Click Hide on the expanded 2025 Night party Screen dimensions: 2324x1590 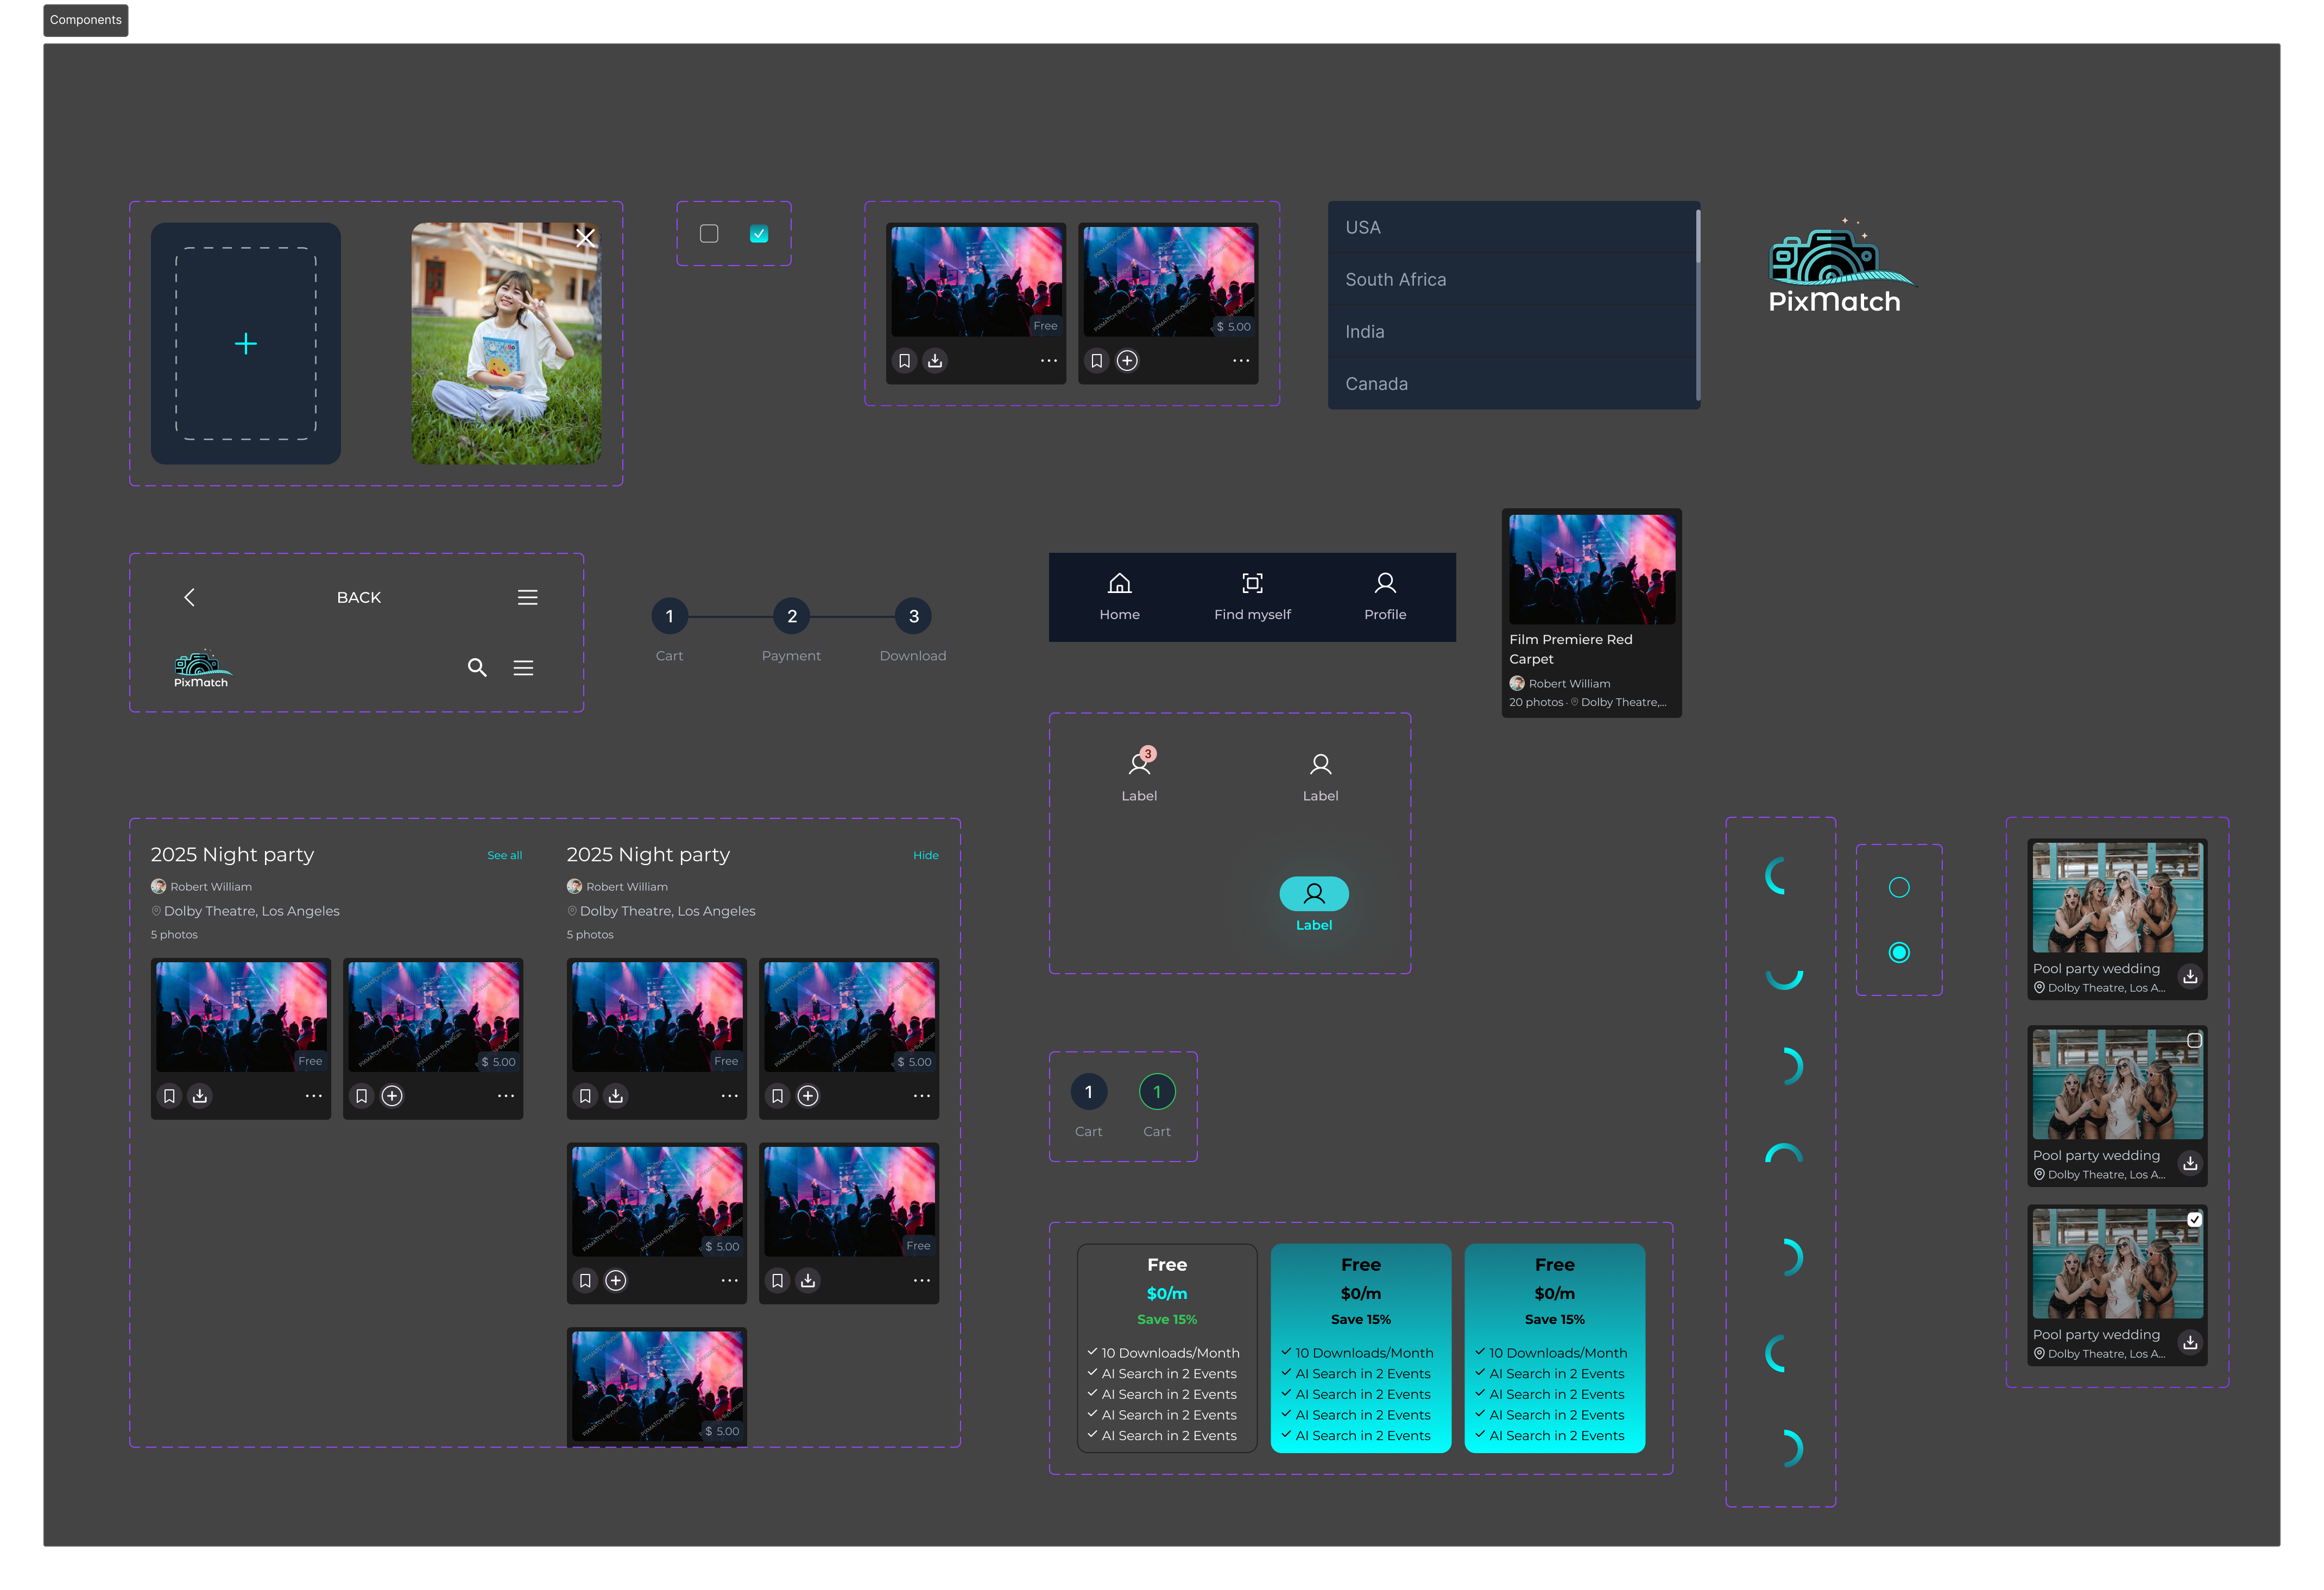tap(926, 856)
